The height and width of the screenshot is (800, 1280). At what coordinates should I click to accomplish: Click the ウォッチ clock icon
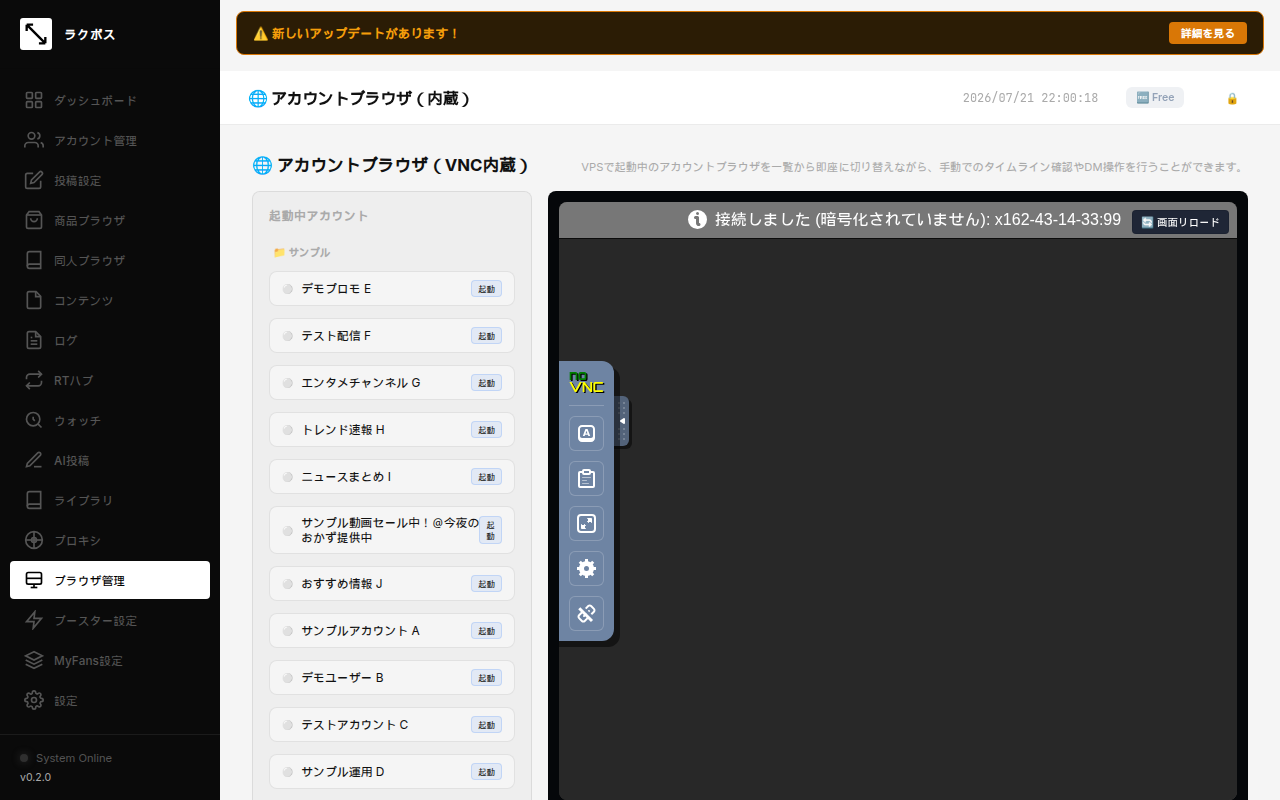pyautogui.click(x=34, y=420)
